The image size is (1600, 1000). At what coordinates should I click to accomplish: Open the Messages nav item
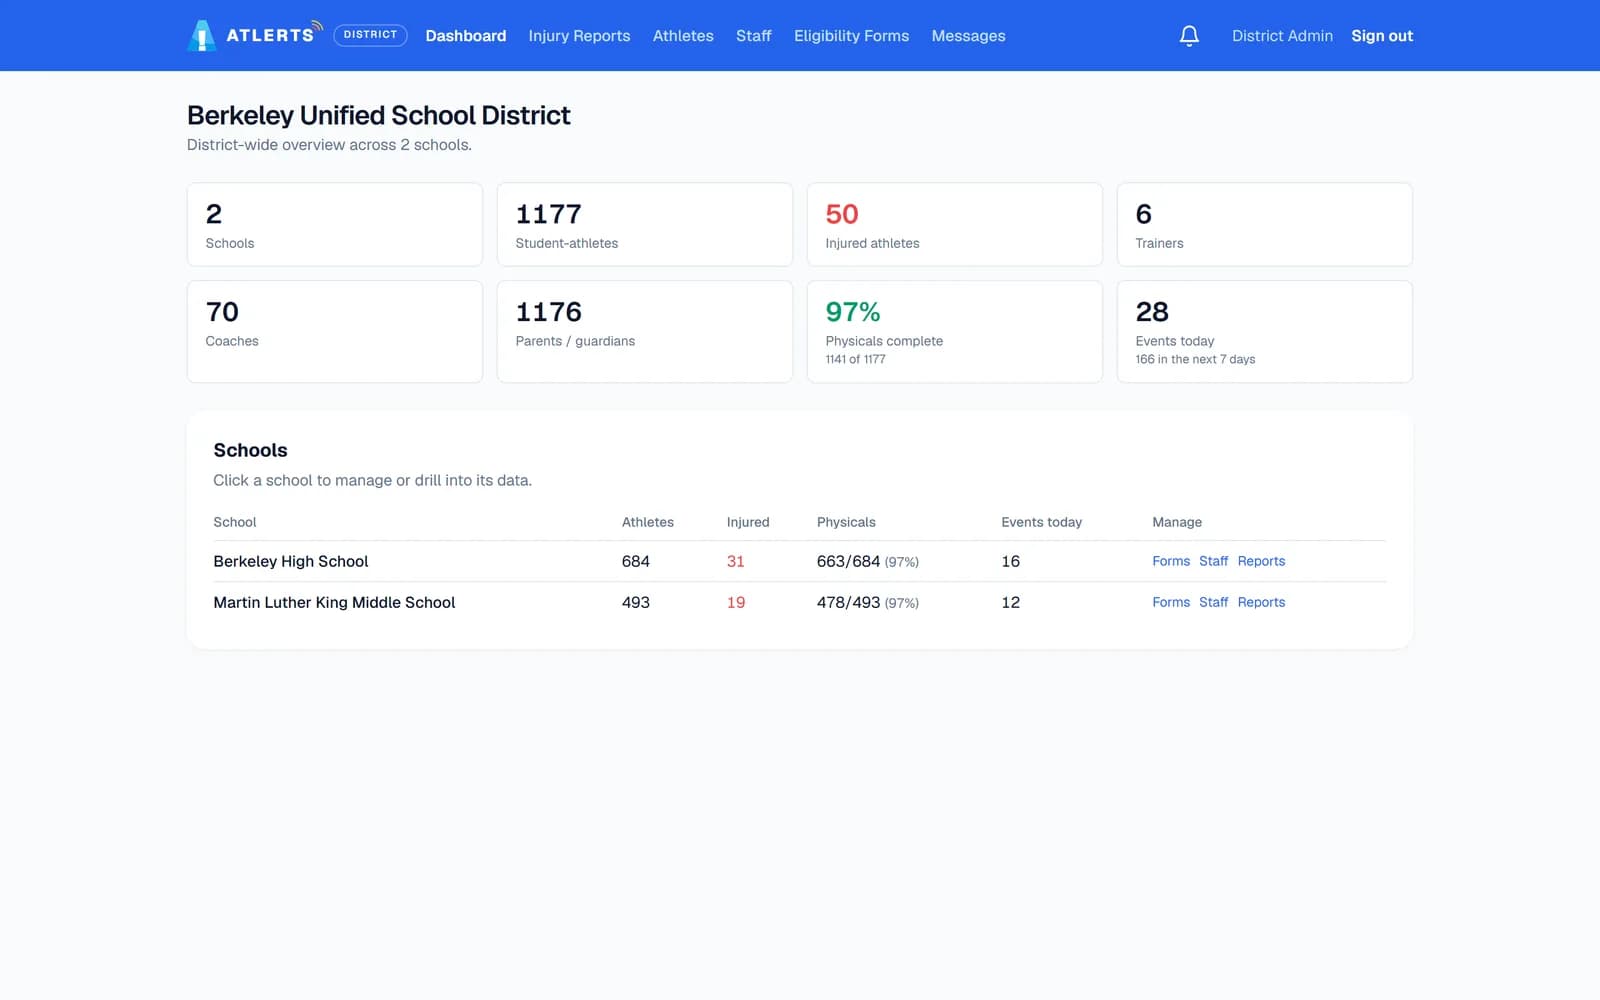point(969,36)
